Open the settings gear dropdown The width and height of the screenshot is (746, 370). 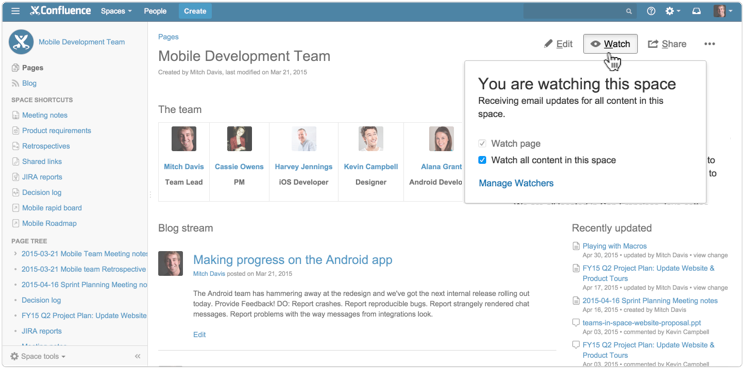672,11
